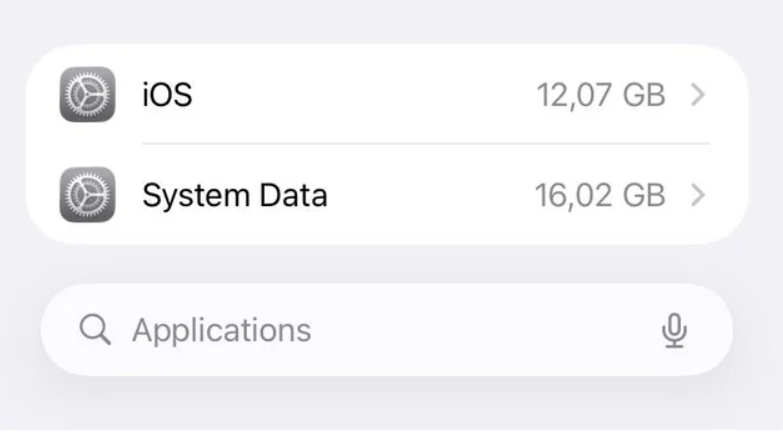Viewport: 783px width, 436px height.
Task: Click the divider between iOS and System Data
Action: tap(425, 144)
